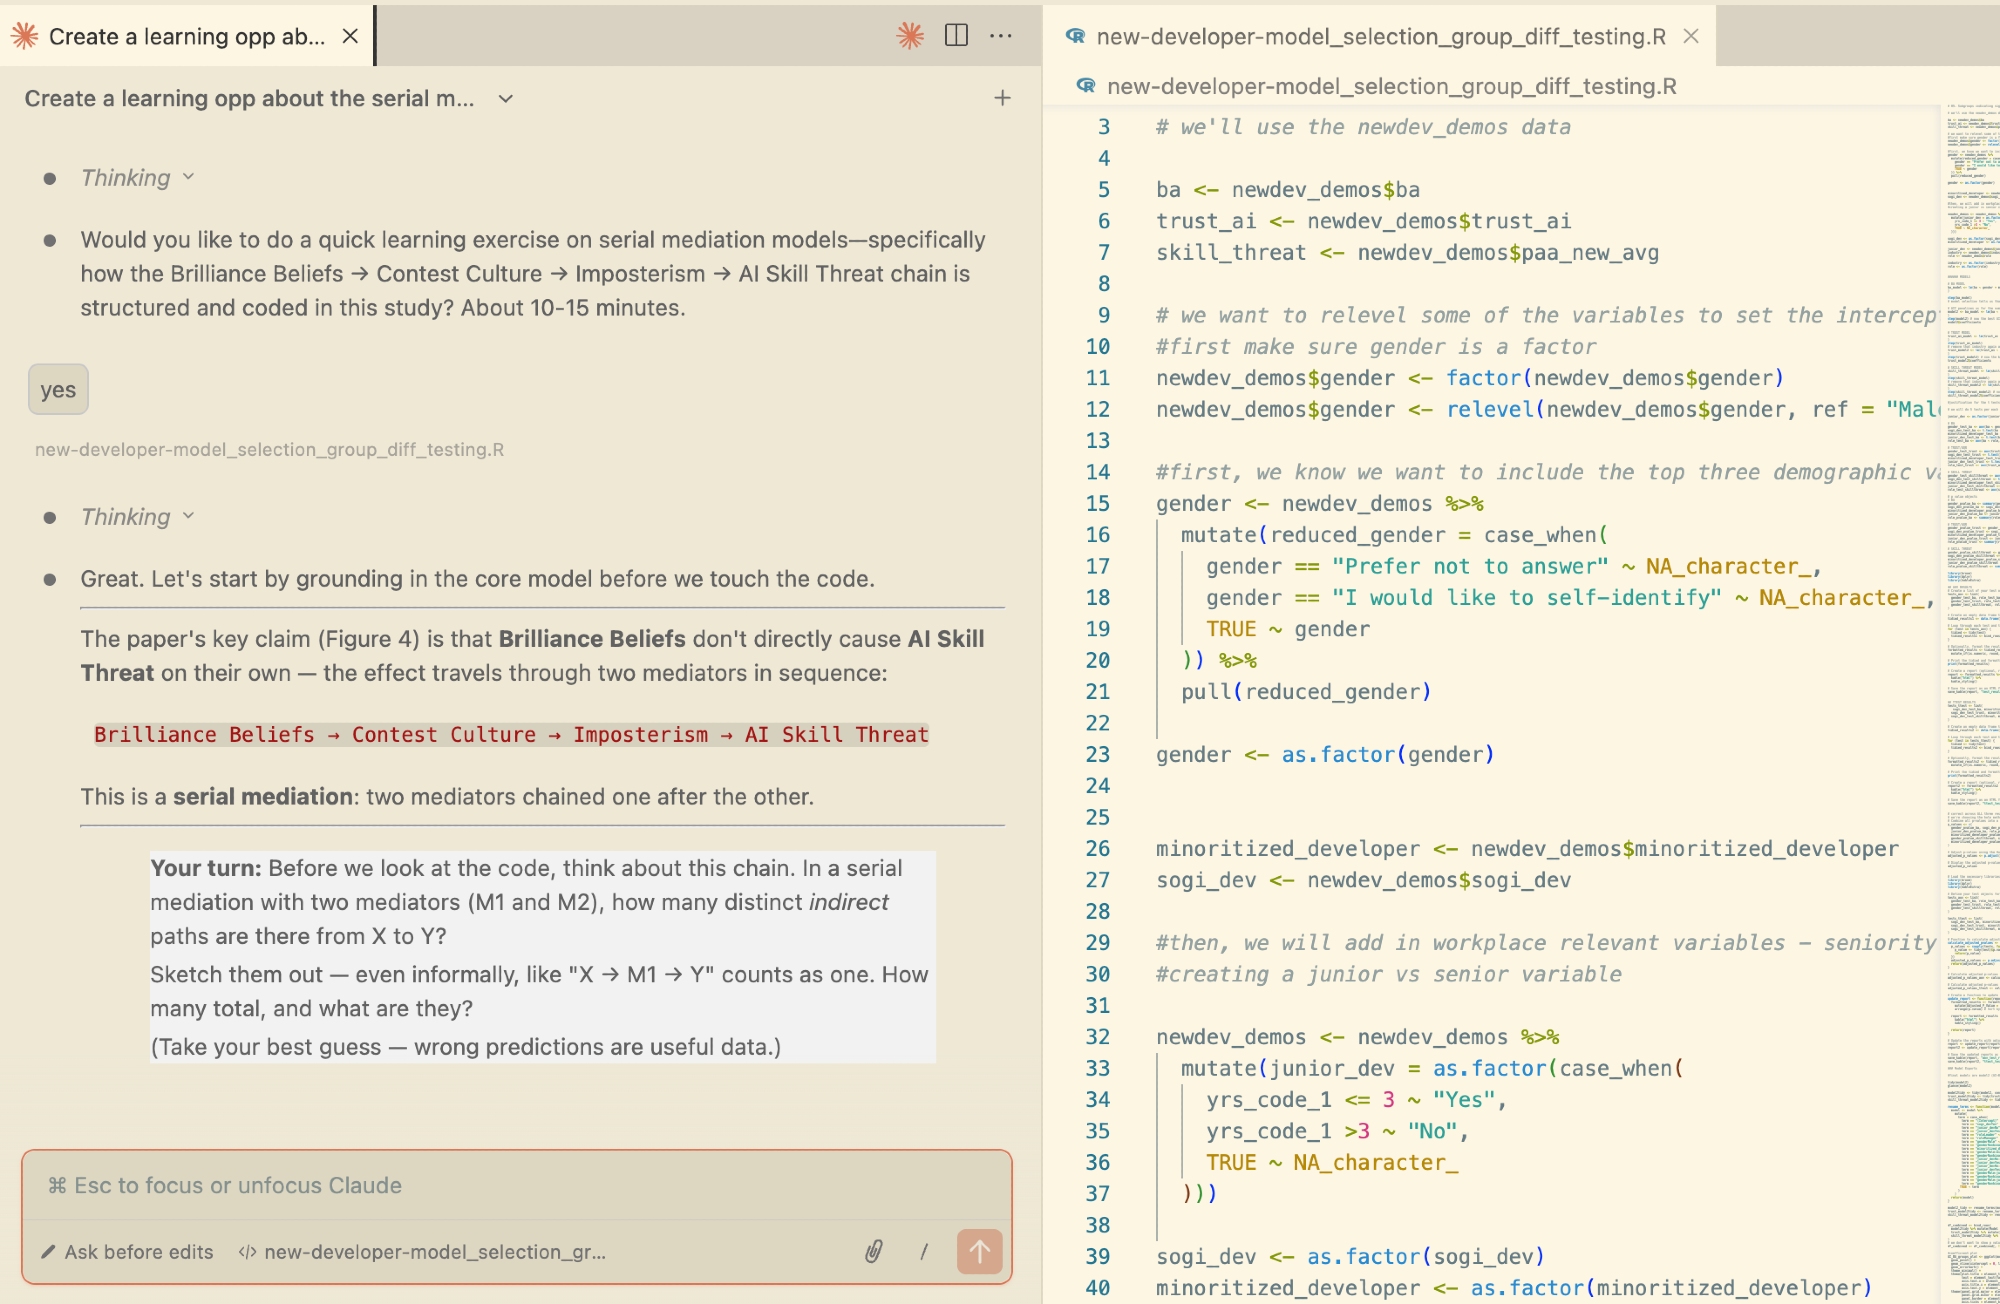Click the slash command icon
This screenshot has width=2000, height=1304.
coord(923,1251)
